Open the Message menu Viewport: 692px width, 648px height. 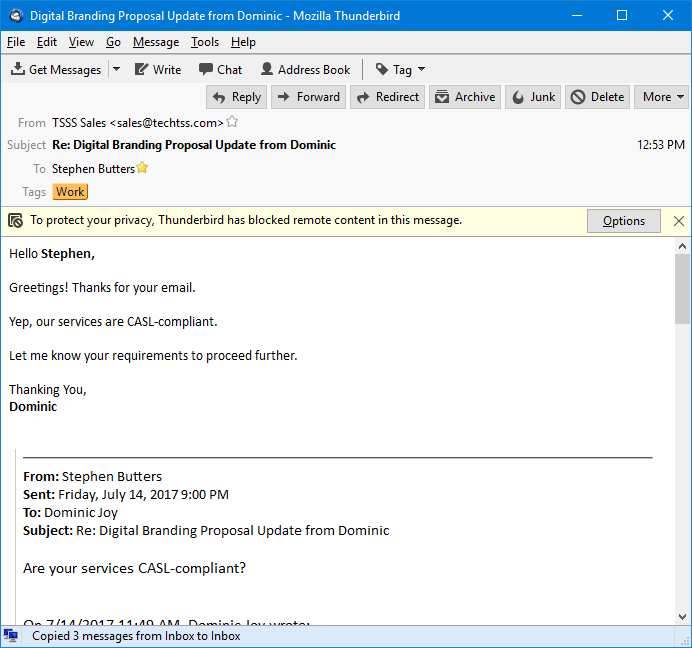point(156,42)
